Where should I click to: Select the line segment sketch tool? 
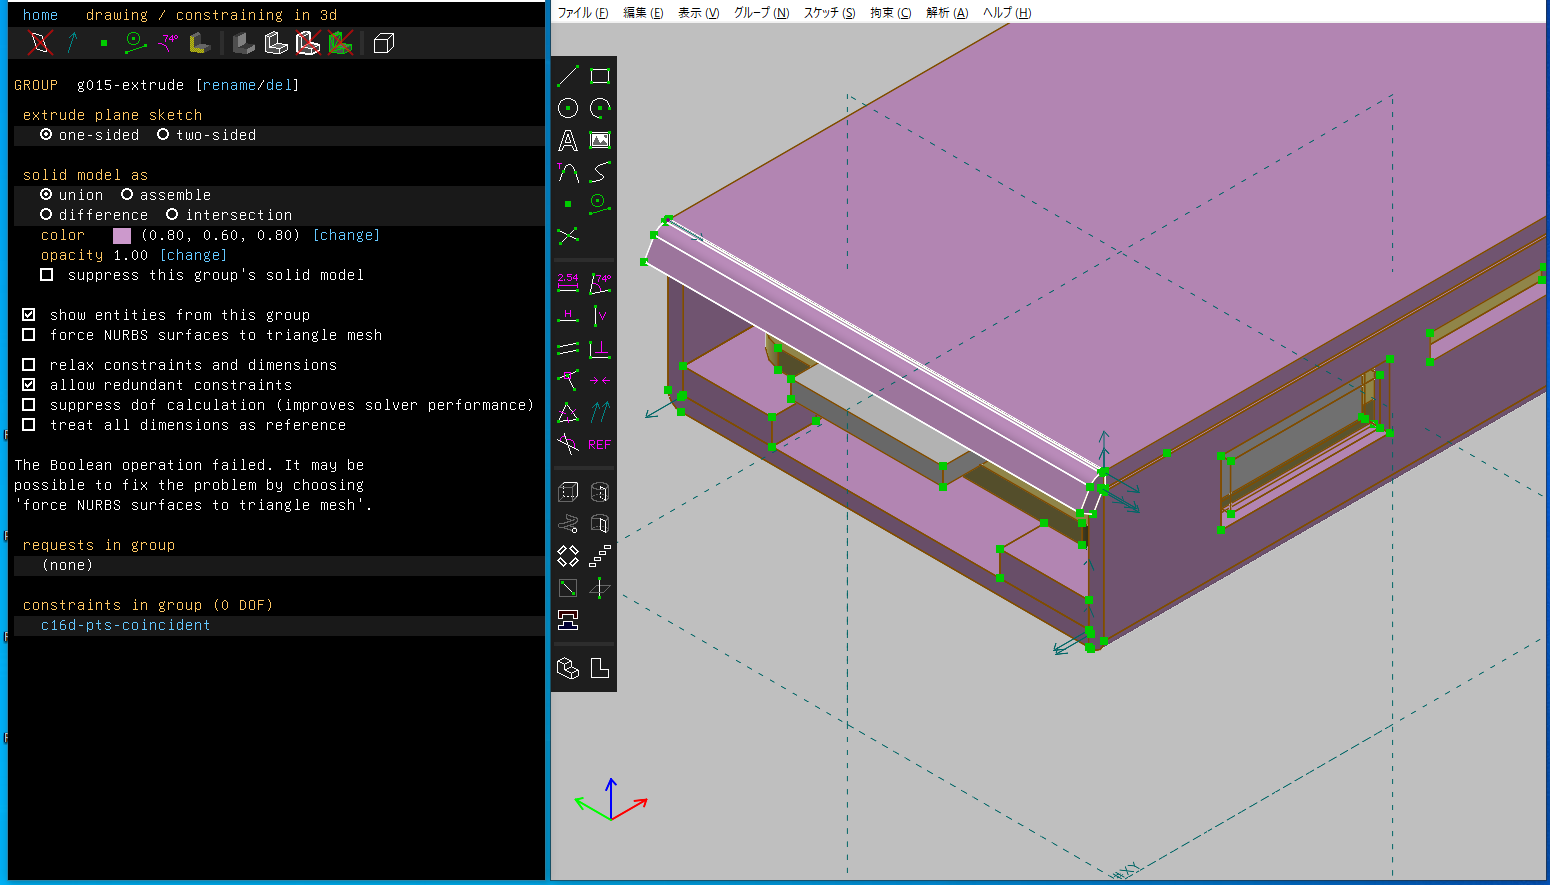(568, 76)
